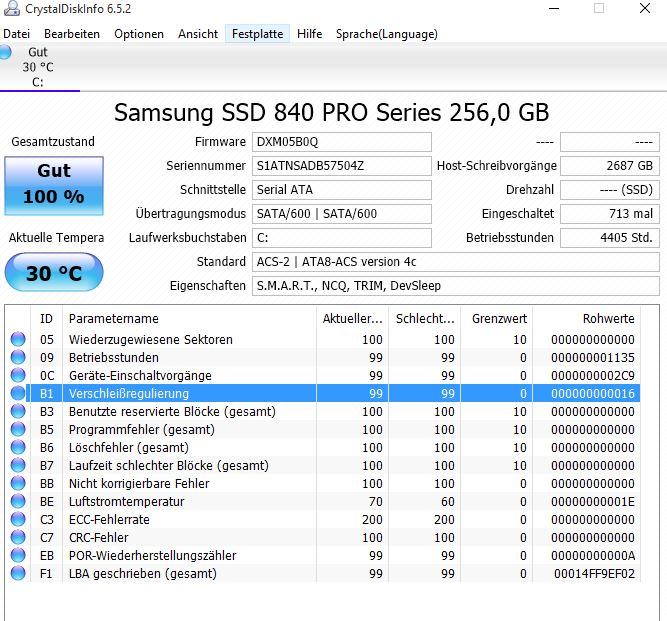Click the Seriennummer field S1ATNSADB57504Z
The image size is (667, 621).
[342, 165]
